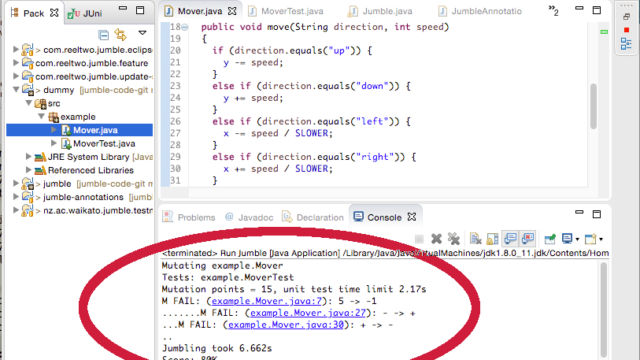Click the Collapse All icon in Package Explorer
The width and height of the screenshot is (640, 360).
pyautogui.click(x=104, y=35)
